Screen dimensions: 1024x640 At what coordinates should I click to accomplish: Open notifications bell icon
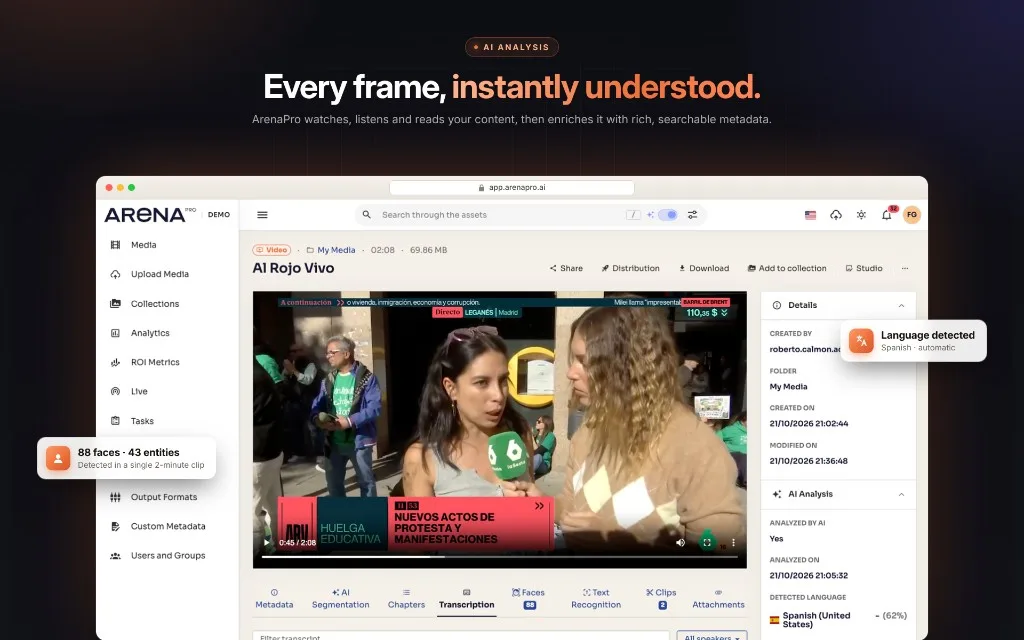887,215
